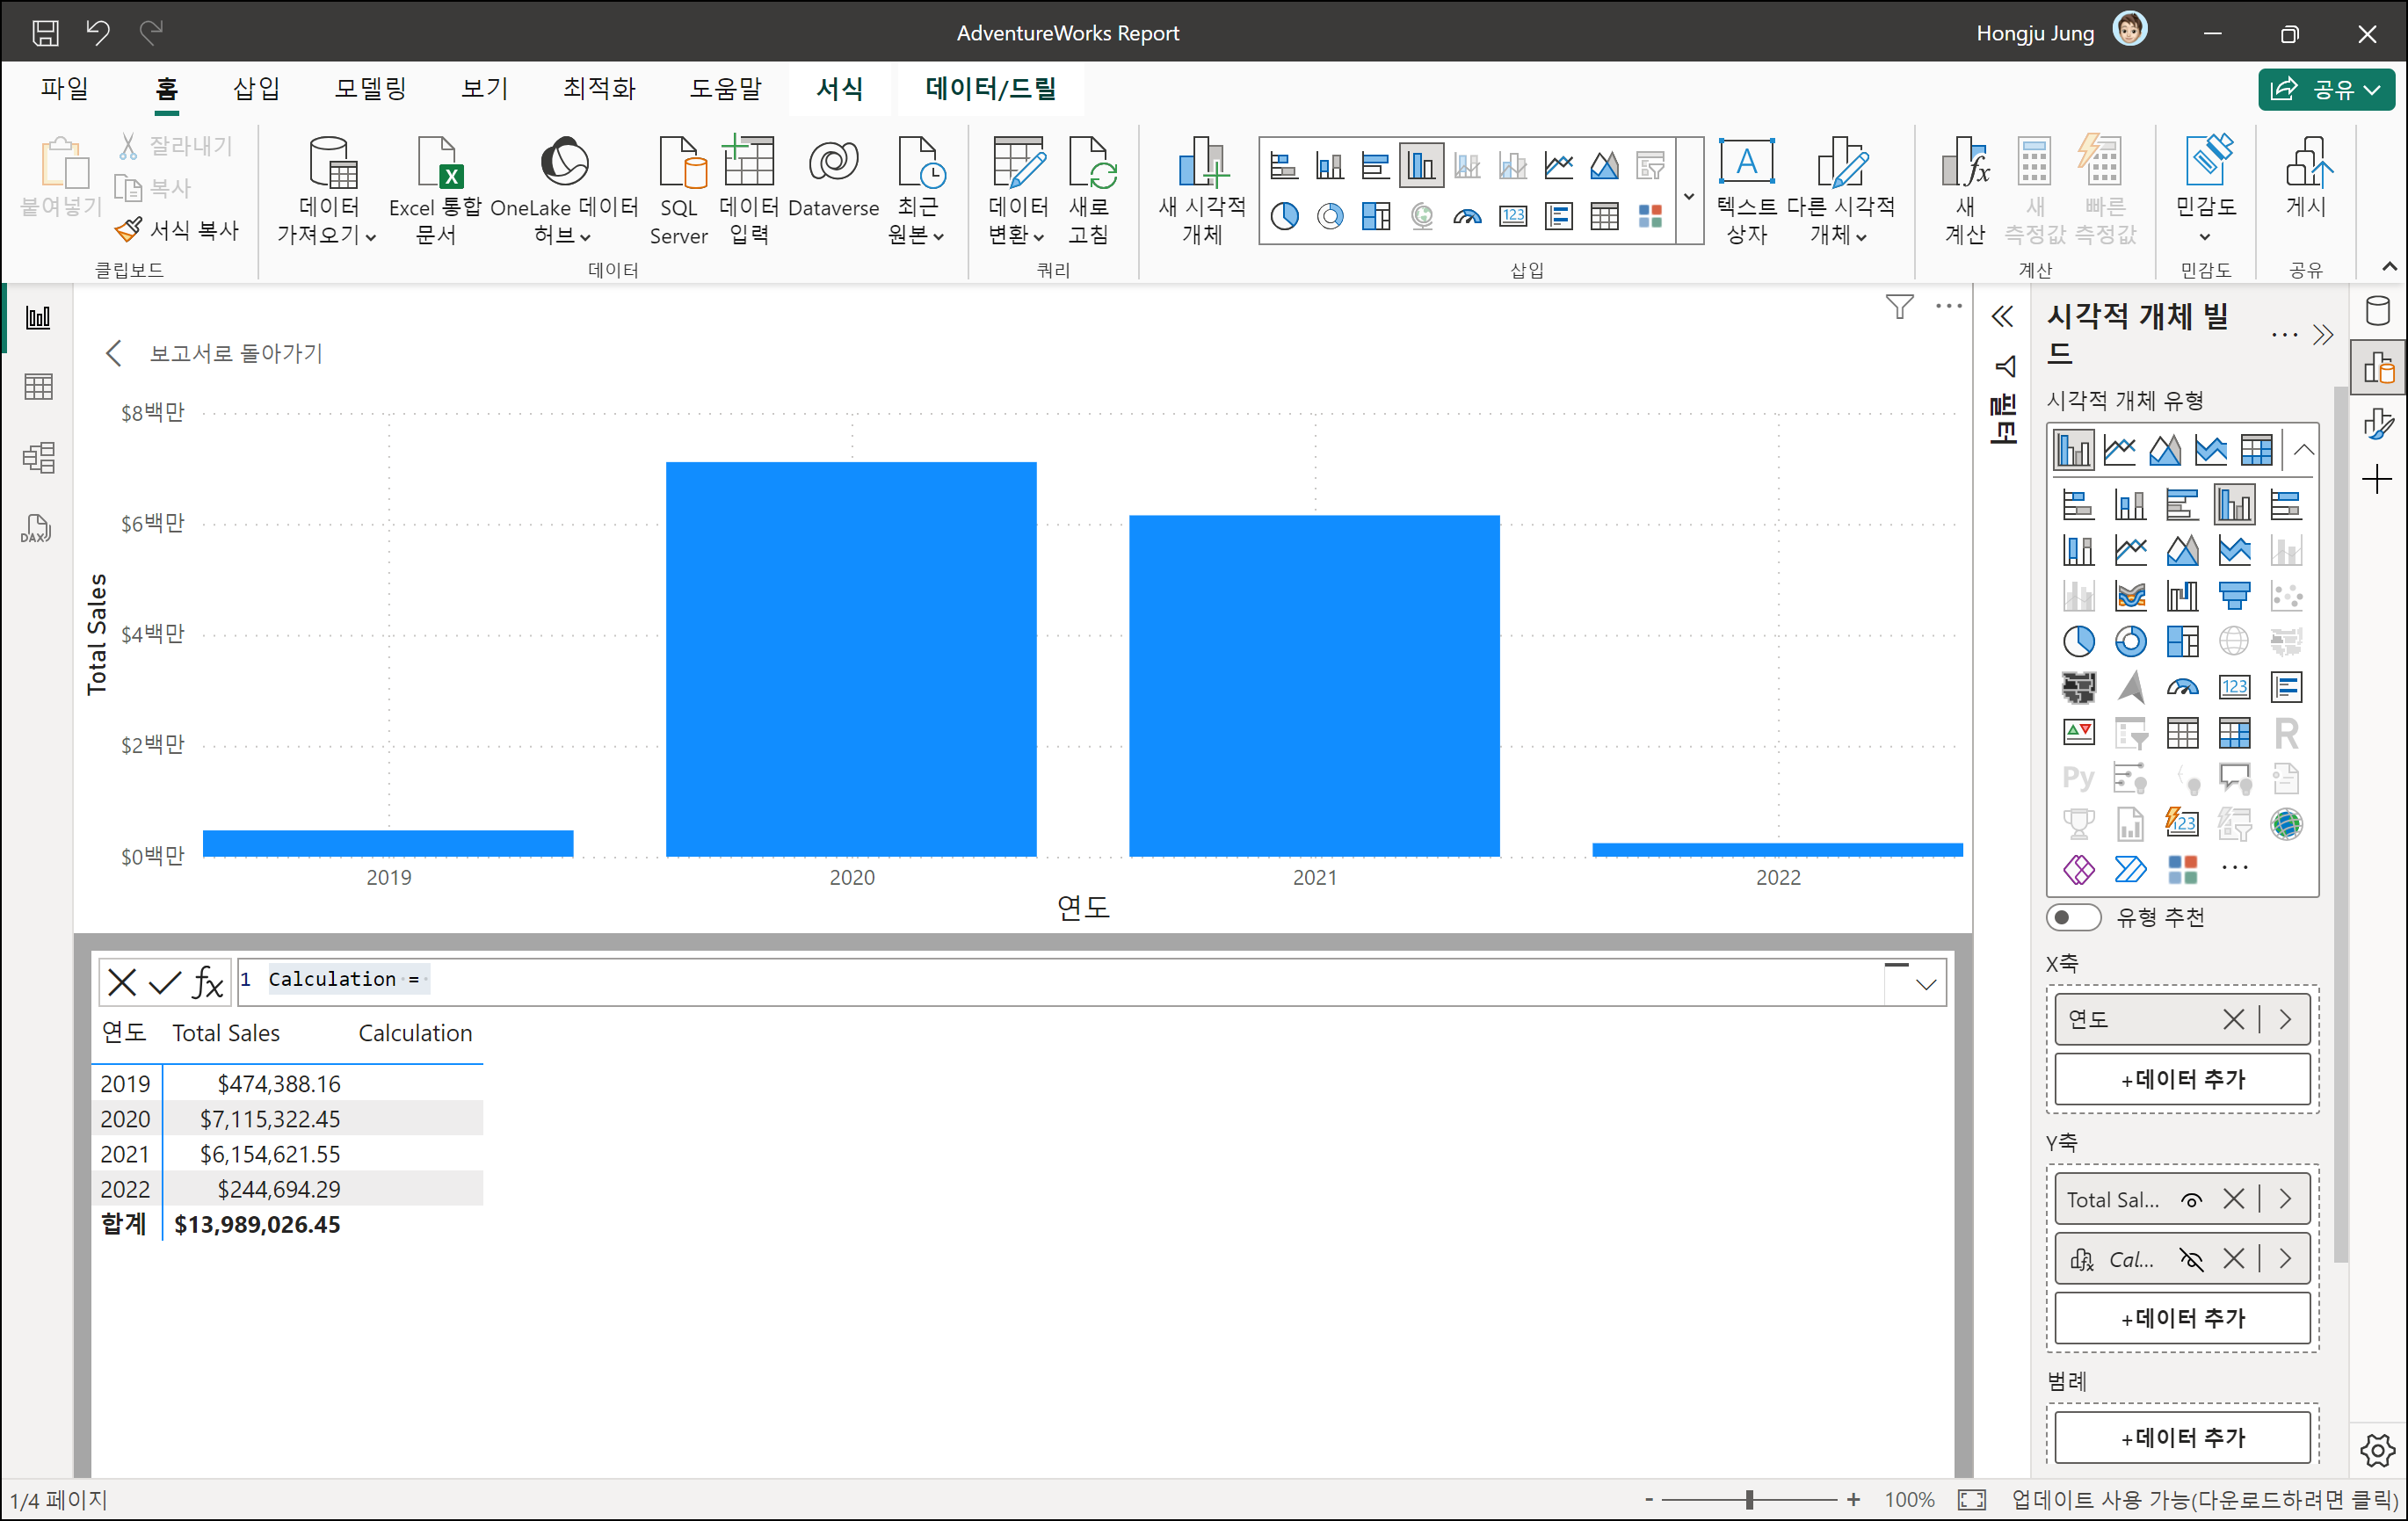
Task: Adjust the zoom slider in status bar
Action: coord(1749,1499)
